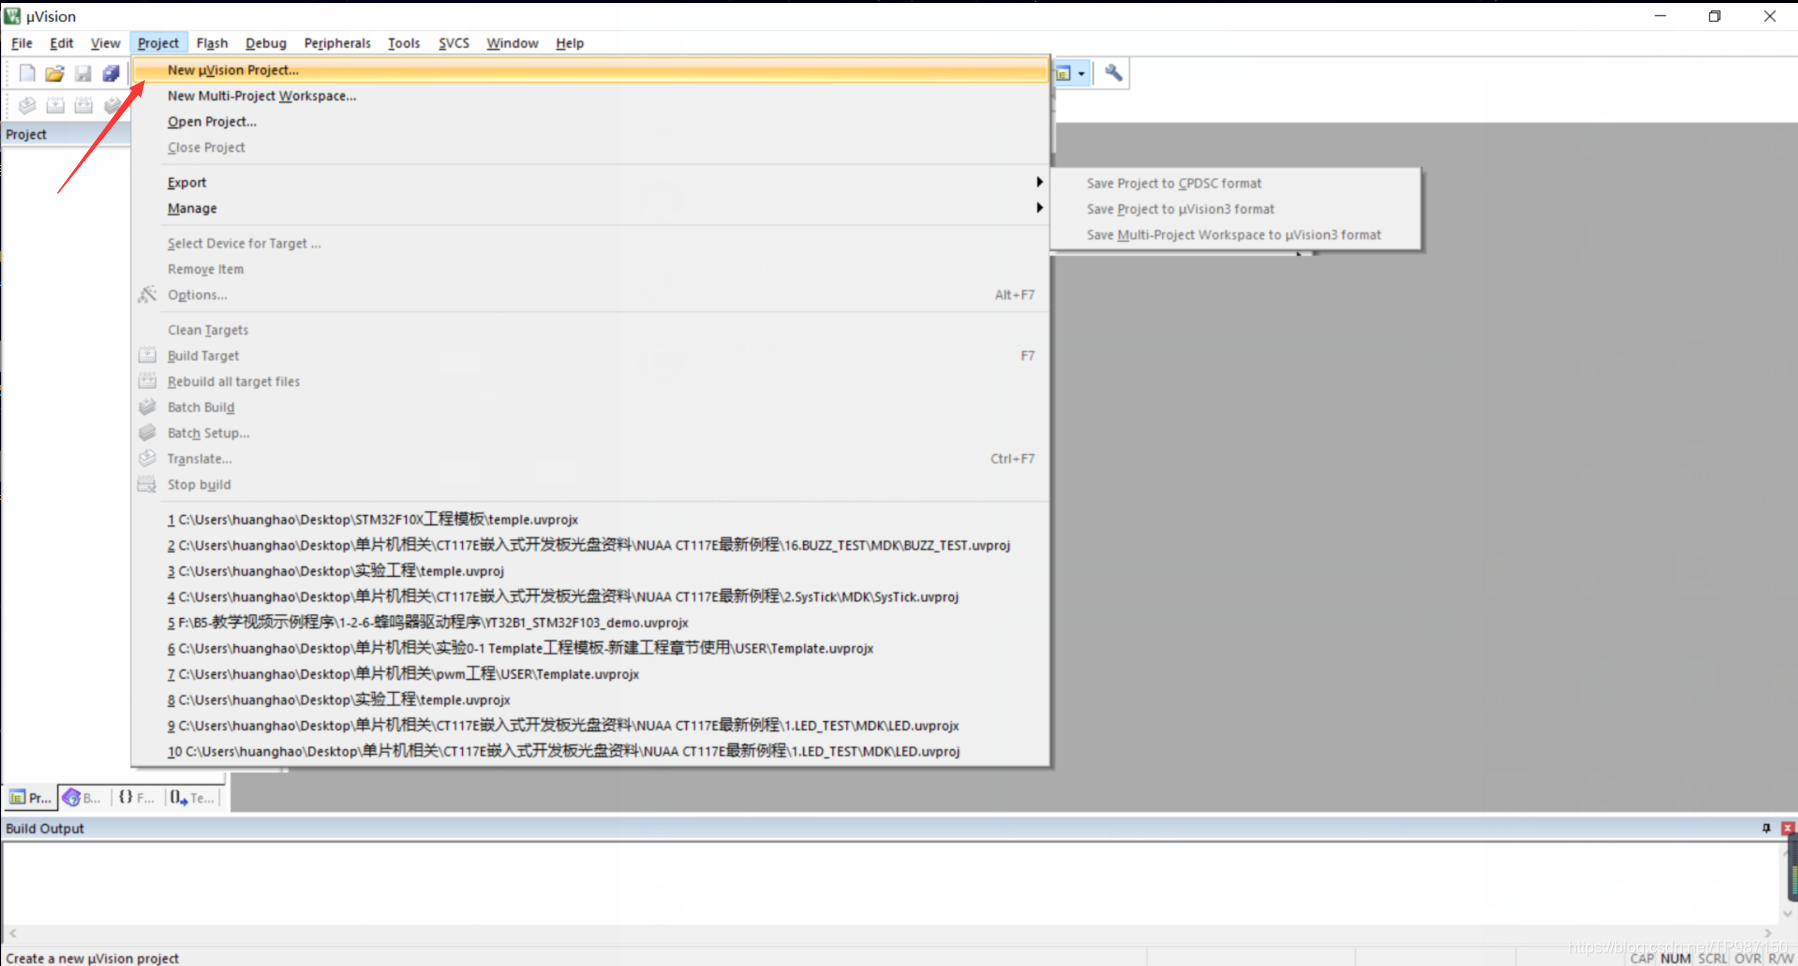
Task: Click the Translate... Ctrl+F7 entry
Action: coord(590,459)
